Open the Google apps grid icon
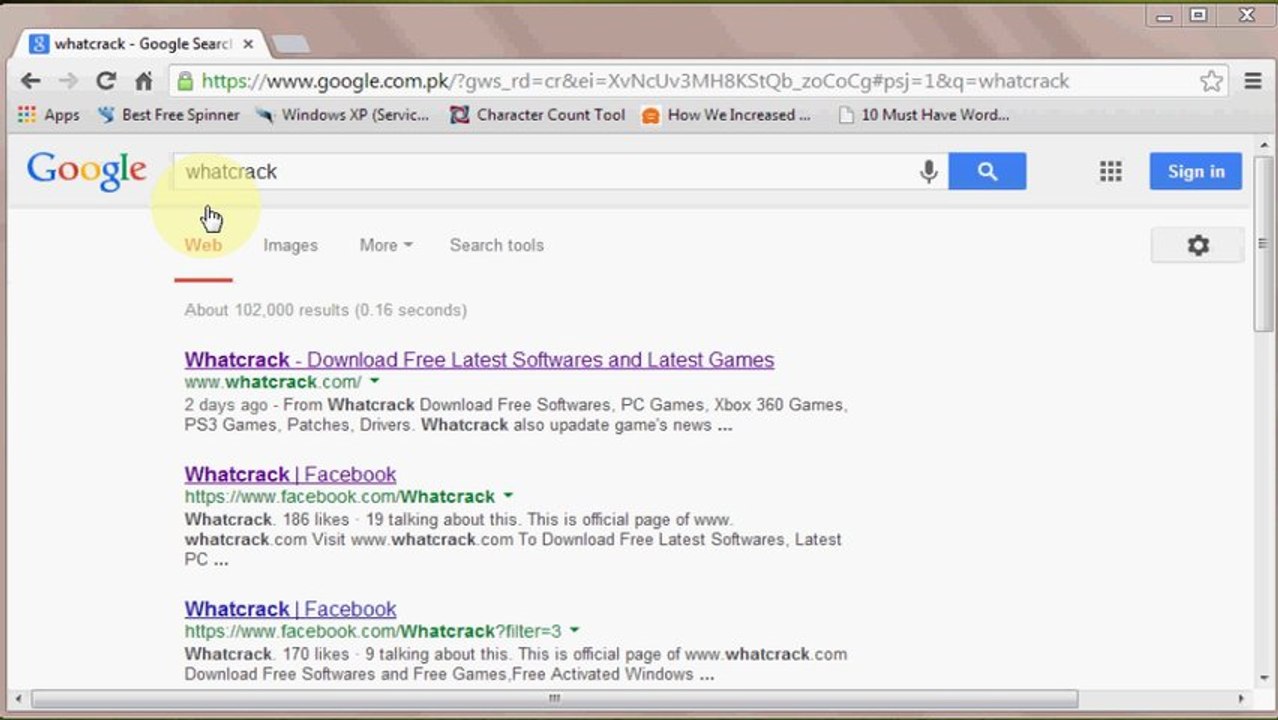The image size is (1278, 720). point(1111,171)
